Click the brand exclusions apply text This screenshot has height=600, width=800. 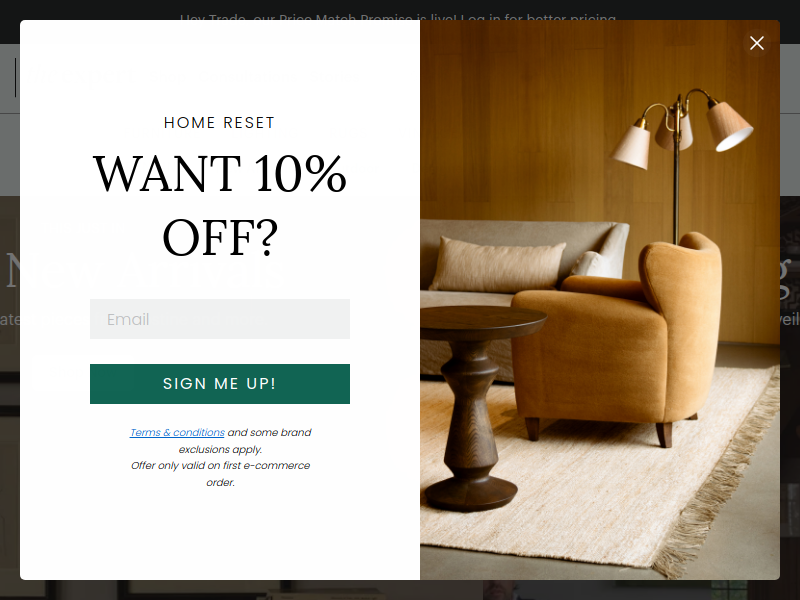point(245,441)
